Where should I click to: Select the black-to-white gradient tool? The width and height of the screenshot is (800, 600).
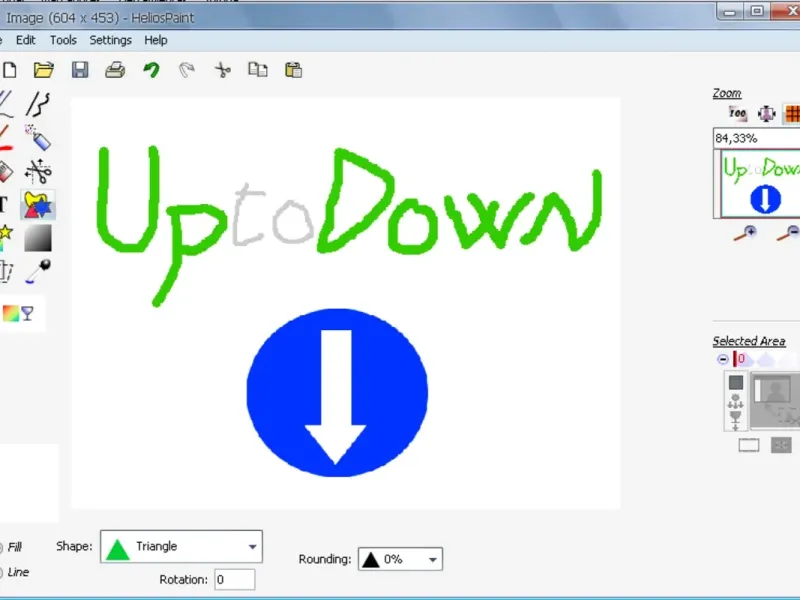(x=38, y=238)
